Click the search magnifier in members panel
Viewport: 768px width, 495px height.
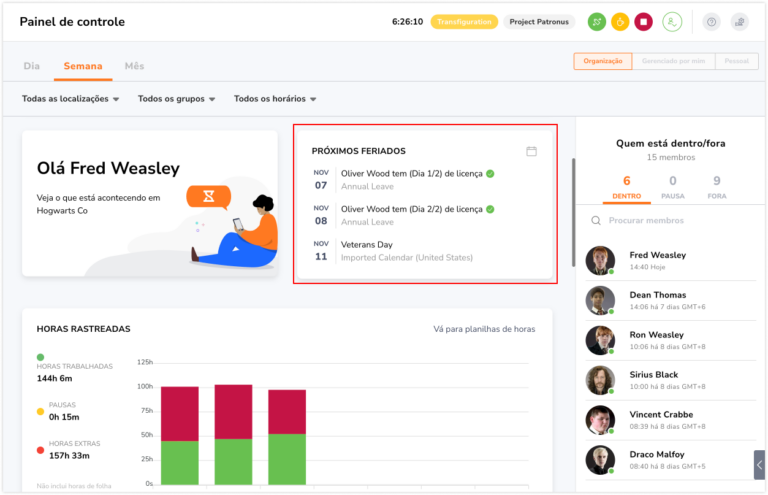point(596,221)
